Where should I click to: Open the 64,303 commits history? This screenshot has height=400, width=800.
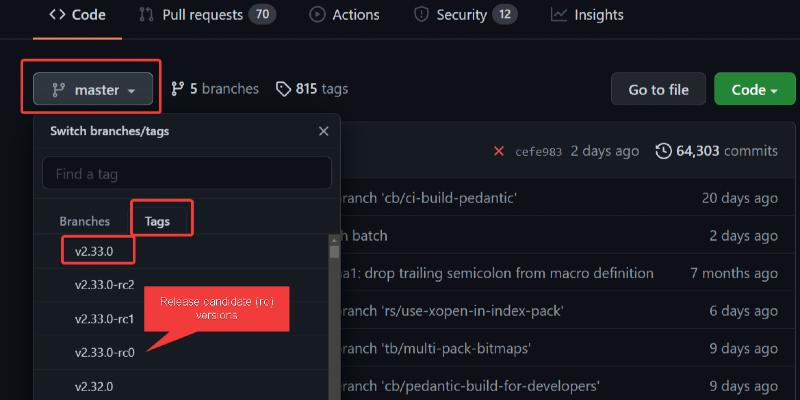(716, 151)
